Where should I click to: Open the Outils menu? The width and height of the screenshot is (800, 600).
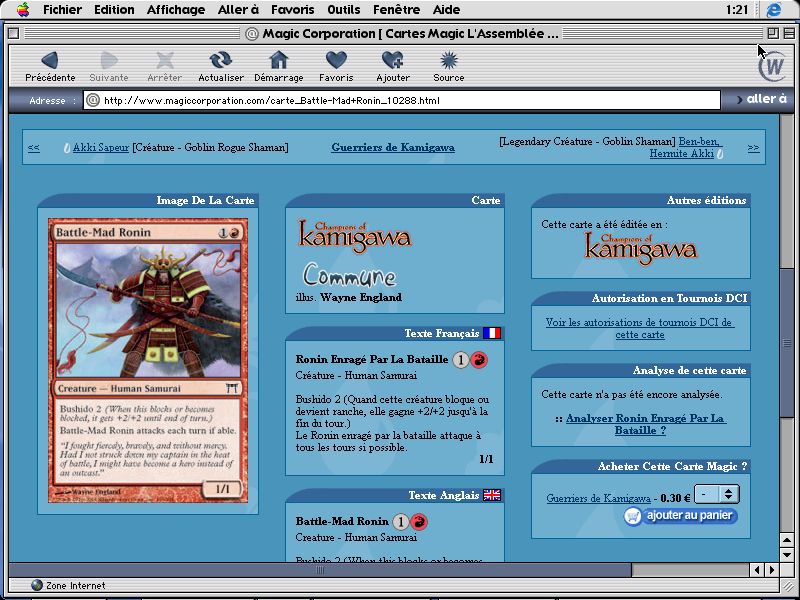click(x=344, y=9)
